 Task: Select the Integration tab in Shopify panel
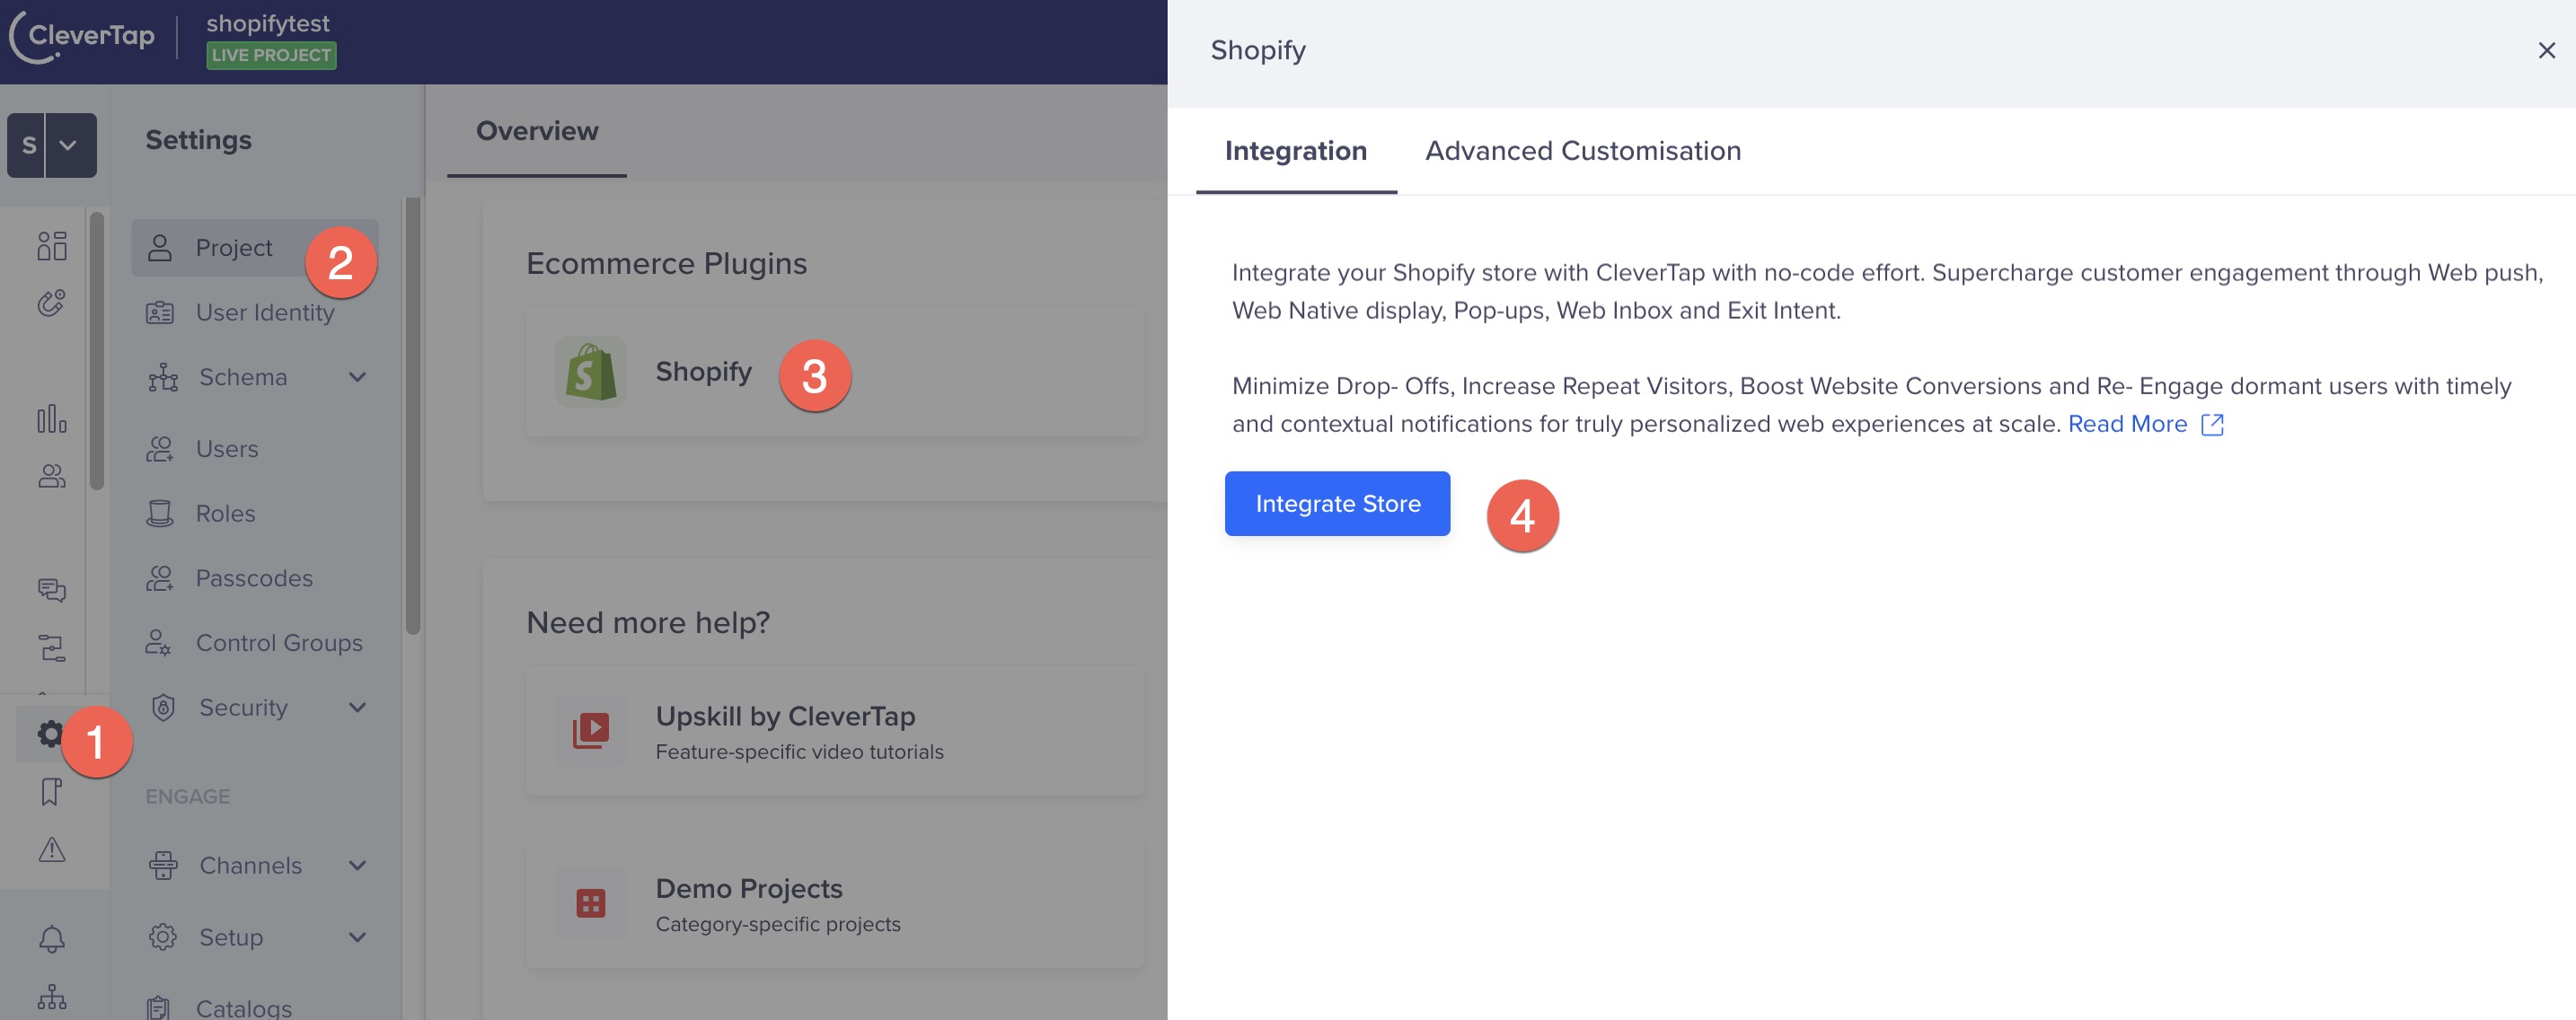pos(1296,149)
